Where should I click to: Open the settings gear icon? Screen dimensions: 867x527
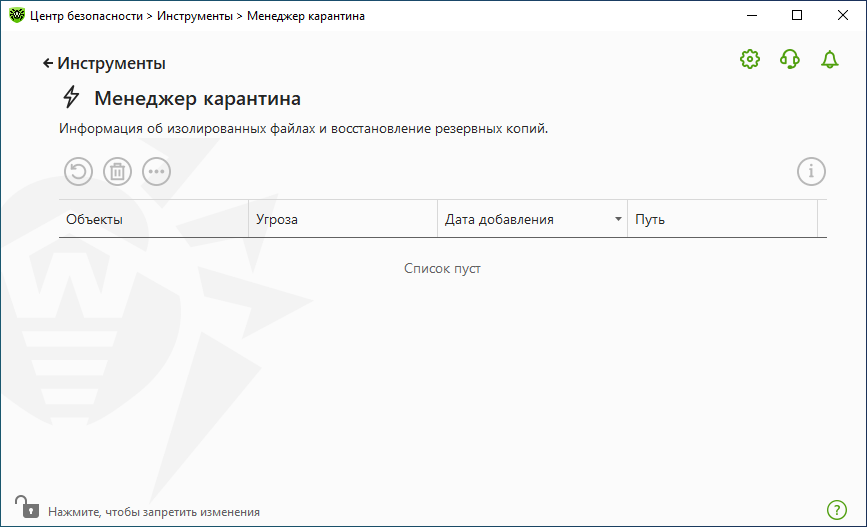pyautogui.click(x=750, y=59)
